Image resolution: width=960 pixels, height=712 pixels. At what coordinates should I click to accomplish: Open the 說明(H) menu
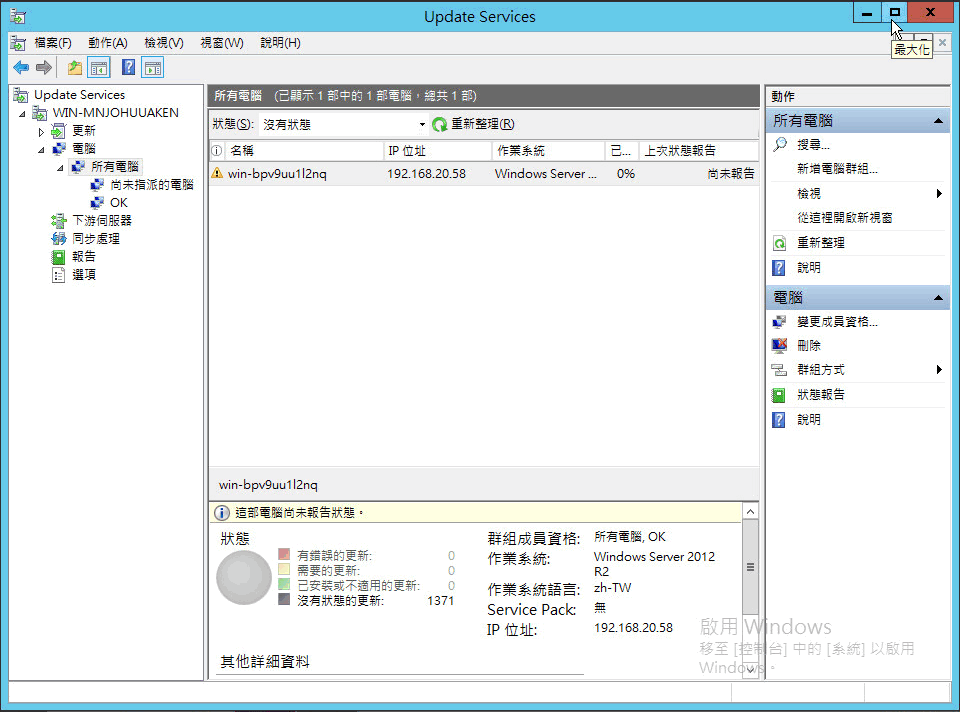280,43
